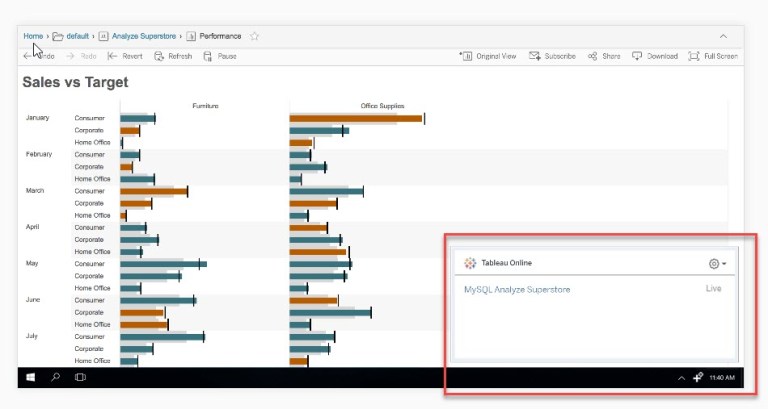Show hidden system tray icons
The width and height of the screenshot is (768, 409).
[x=682, y=378]
